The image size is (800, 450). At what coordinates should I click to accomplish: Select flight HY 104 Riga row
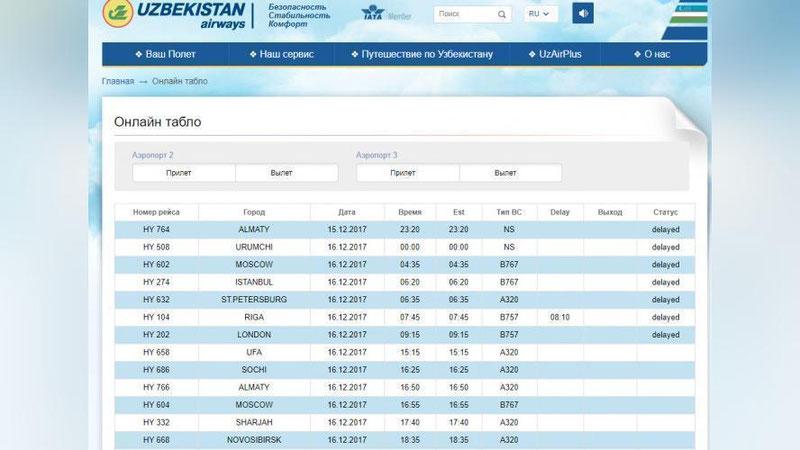(x=400, y=317)
